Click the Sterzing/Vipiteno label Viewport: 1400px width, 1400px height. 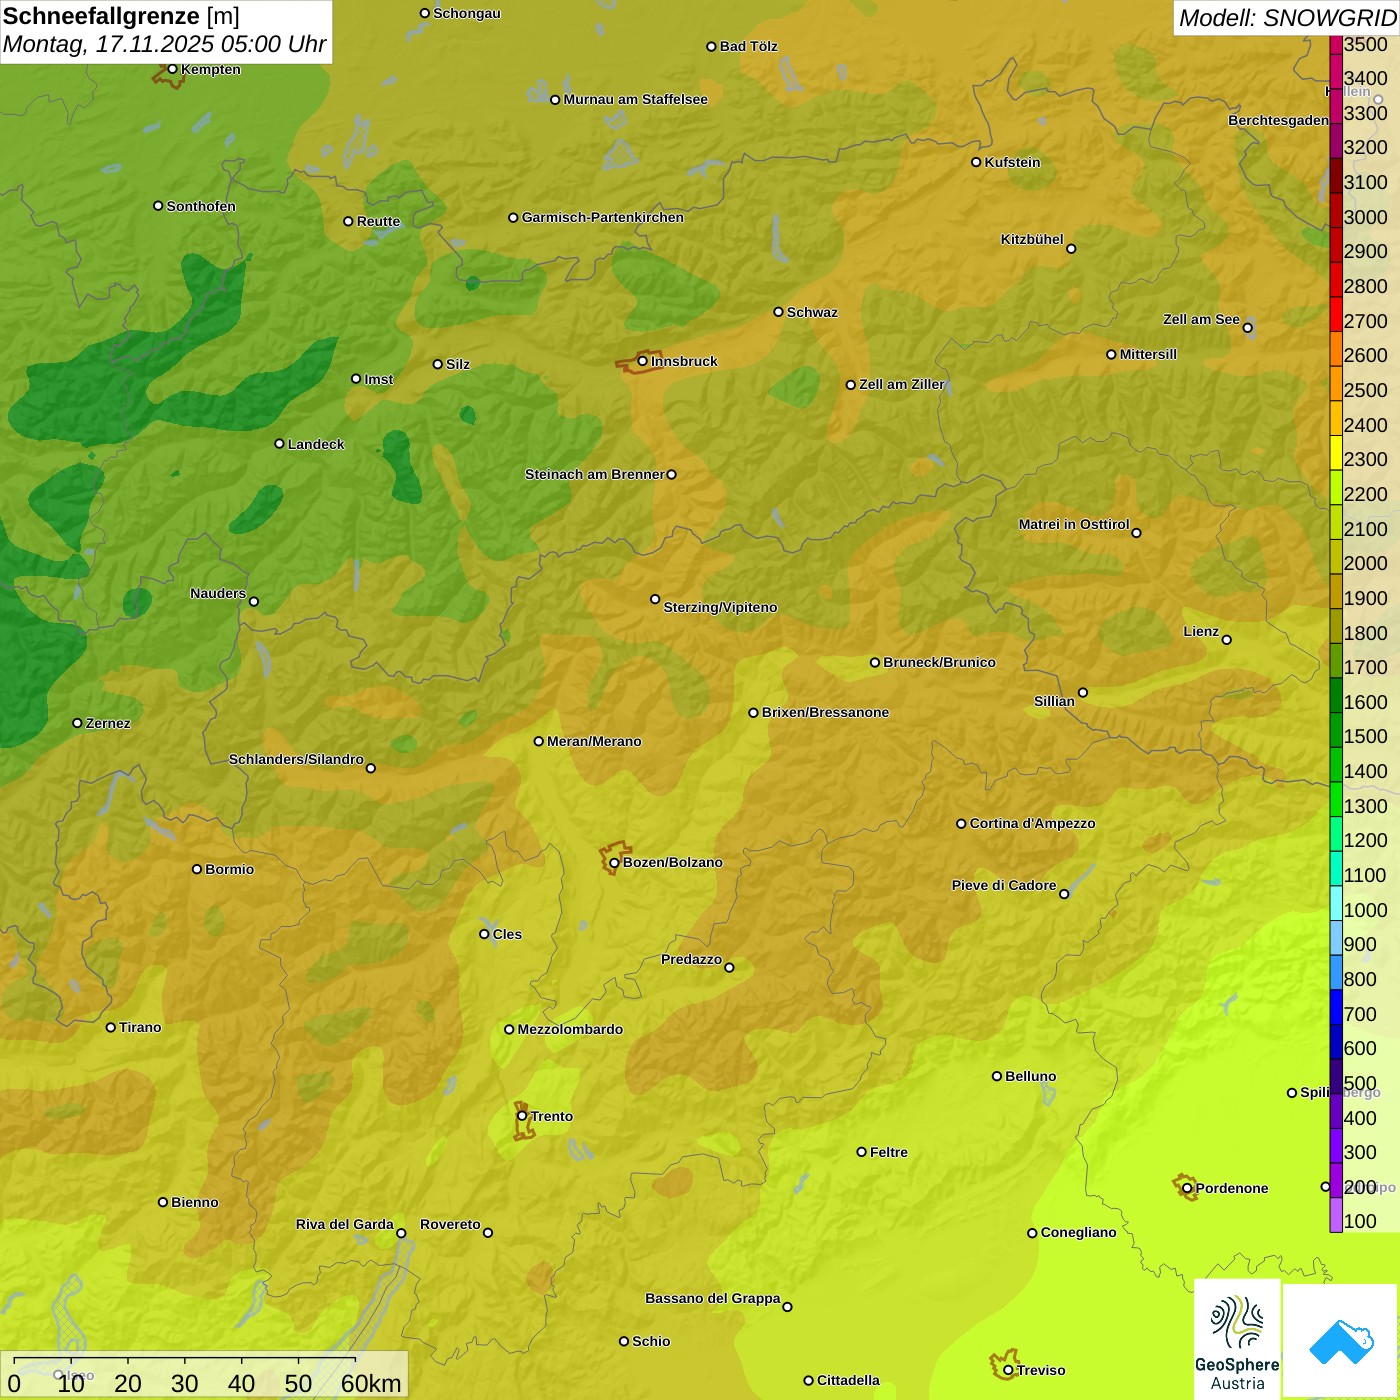[720, 607]
